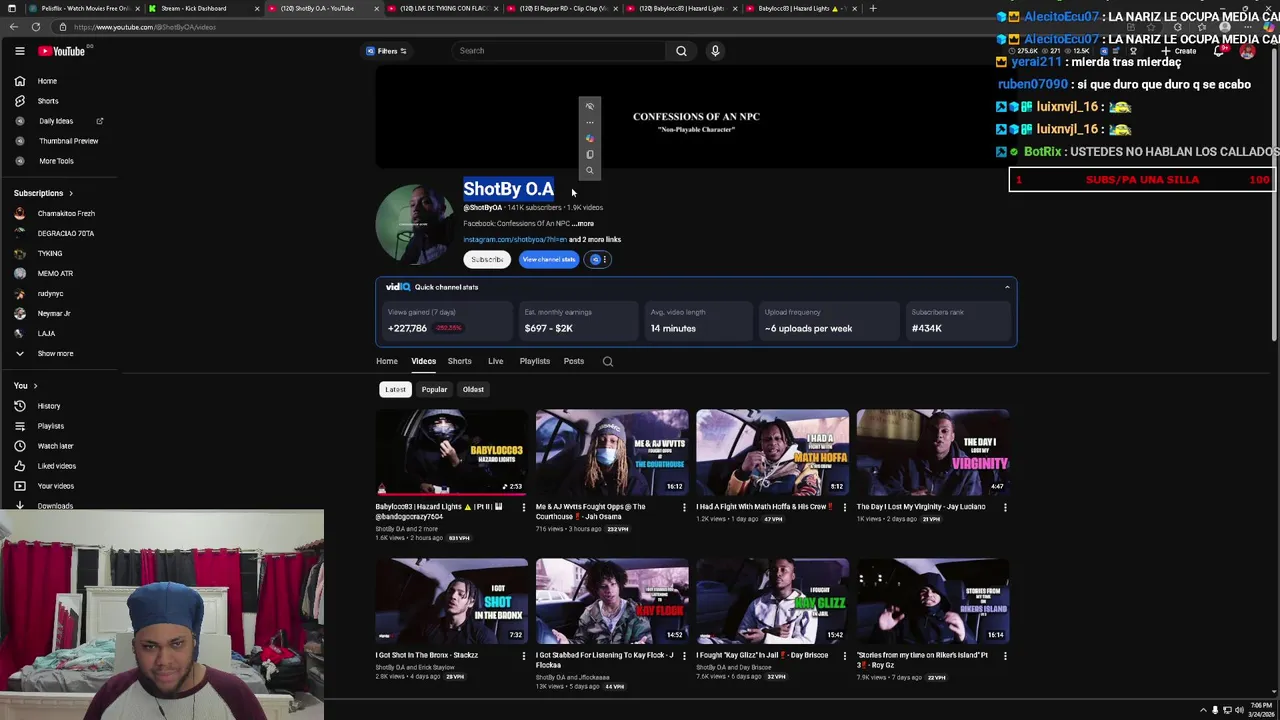Search within channel magnifier icon
1280x720 pixels.
point(607,362)
